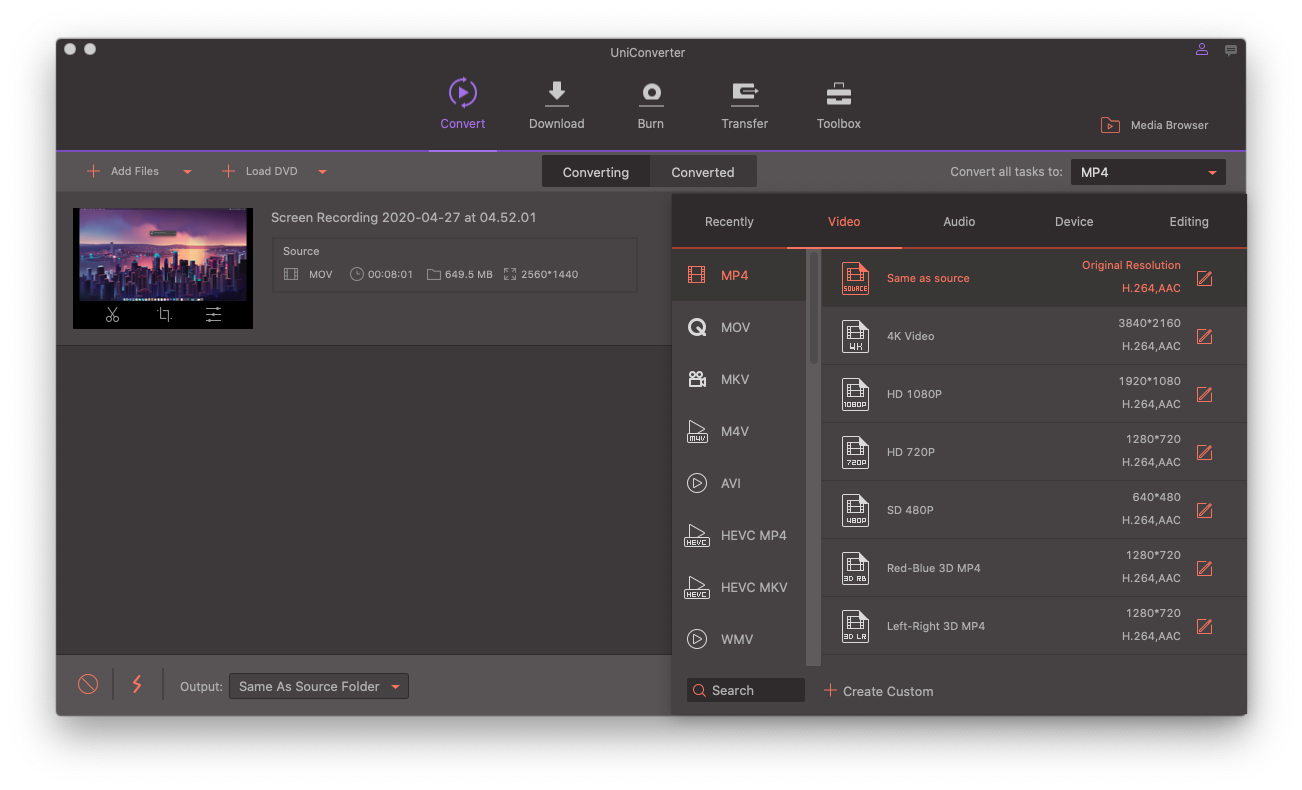Open the Download section
The height and width of the screenshot is (790, 1302).
point(556,105)
